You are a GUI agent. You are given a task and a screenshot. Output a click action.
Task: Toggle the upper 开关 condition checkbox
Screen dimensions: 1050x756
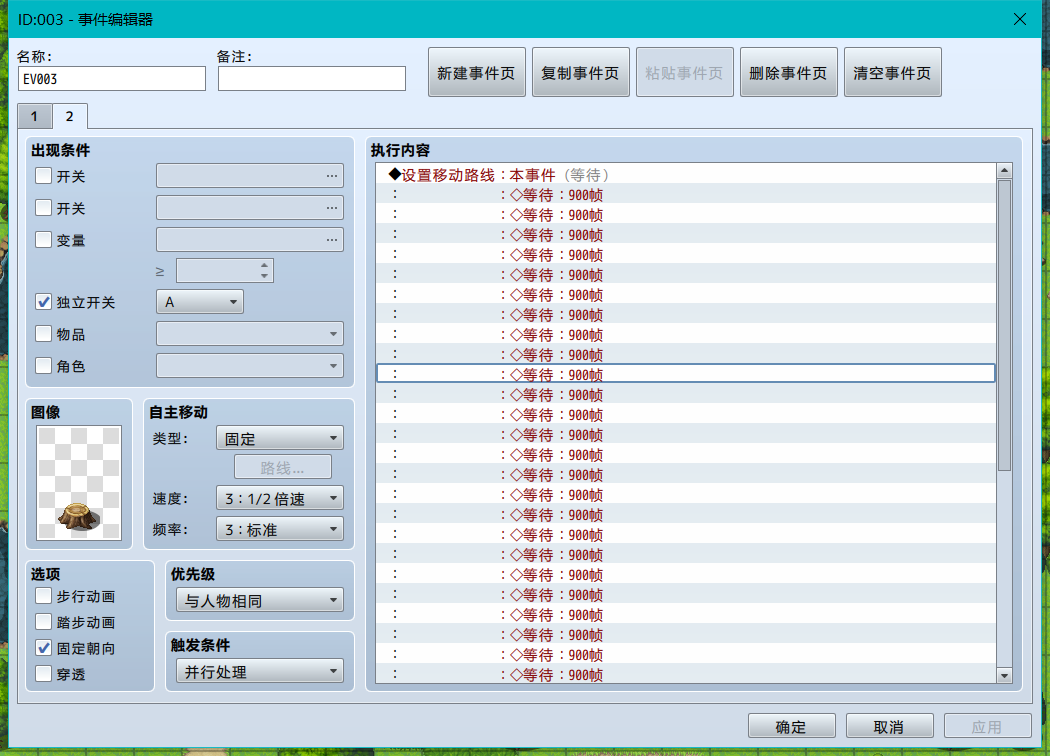coord(44,176)
